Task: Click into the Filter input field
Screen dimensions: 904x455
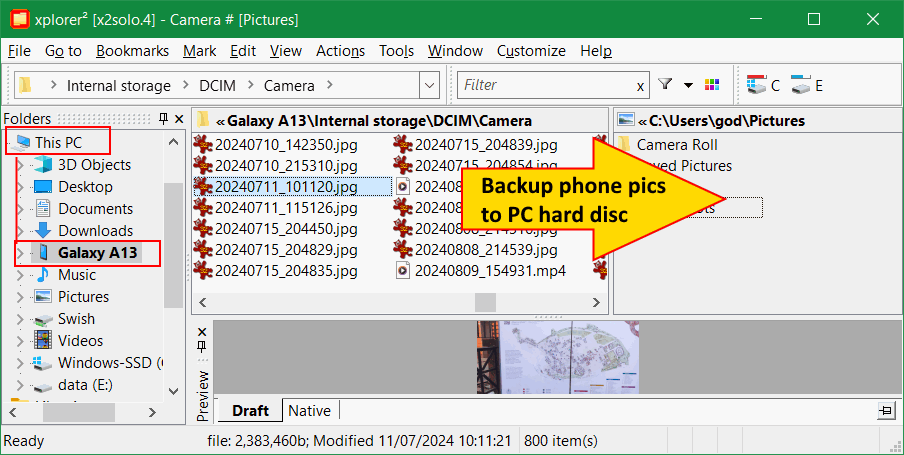Action: coord(545,85)
